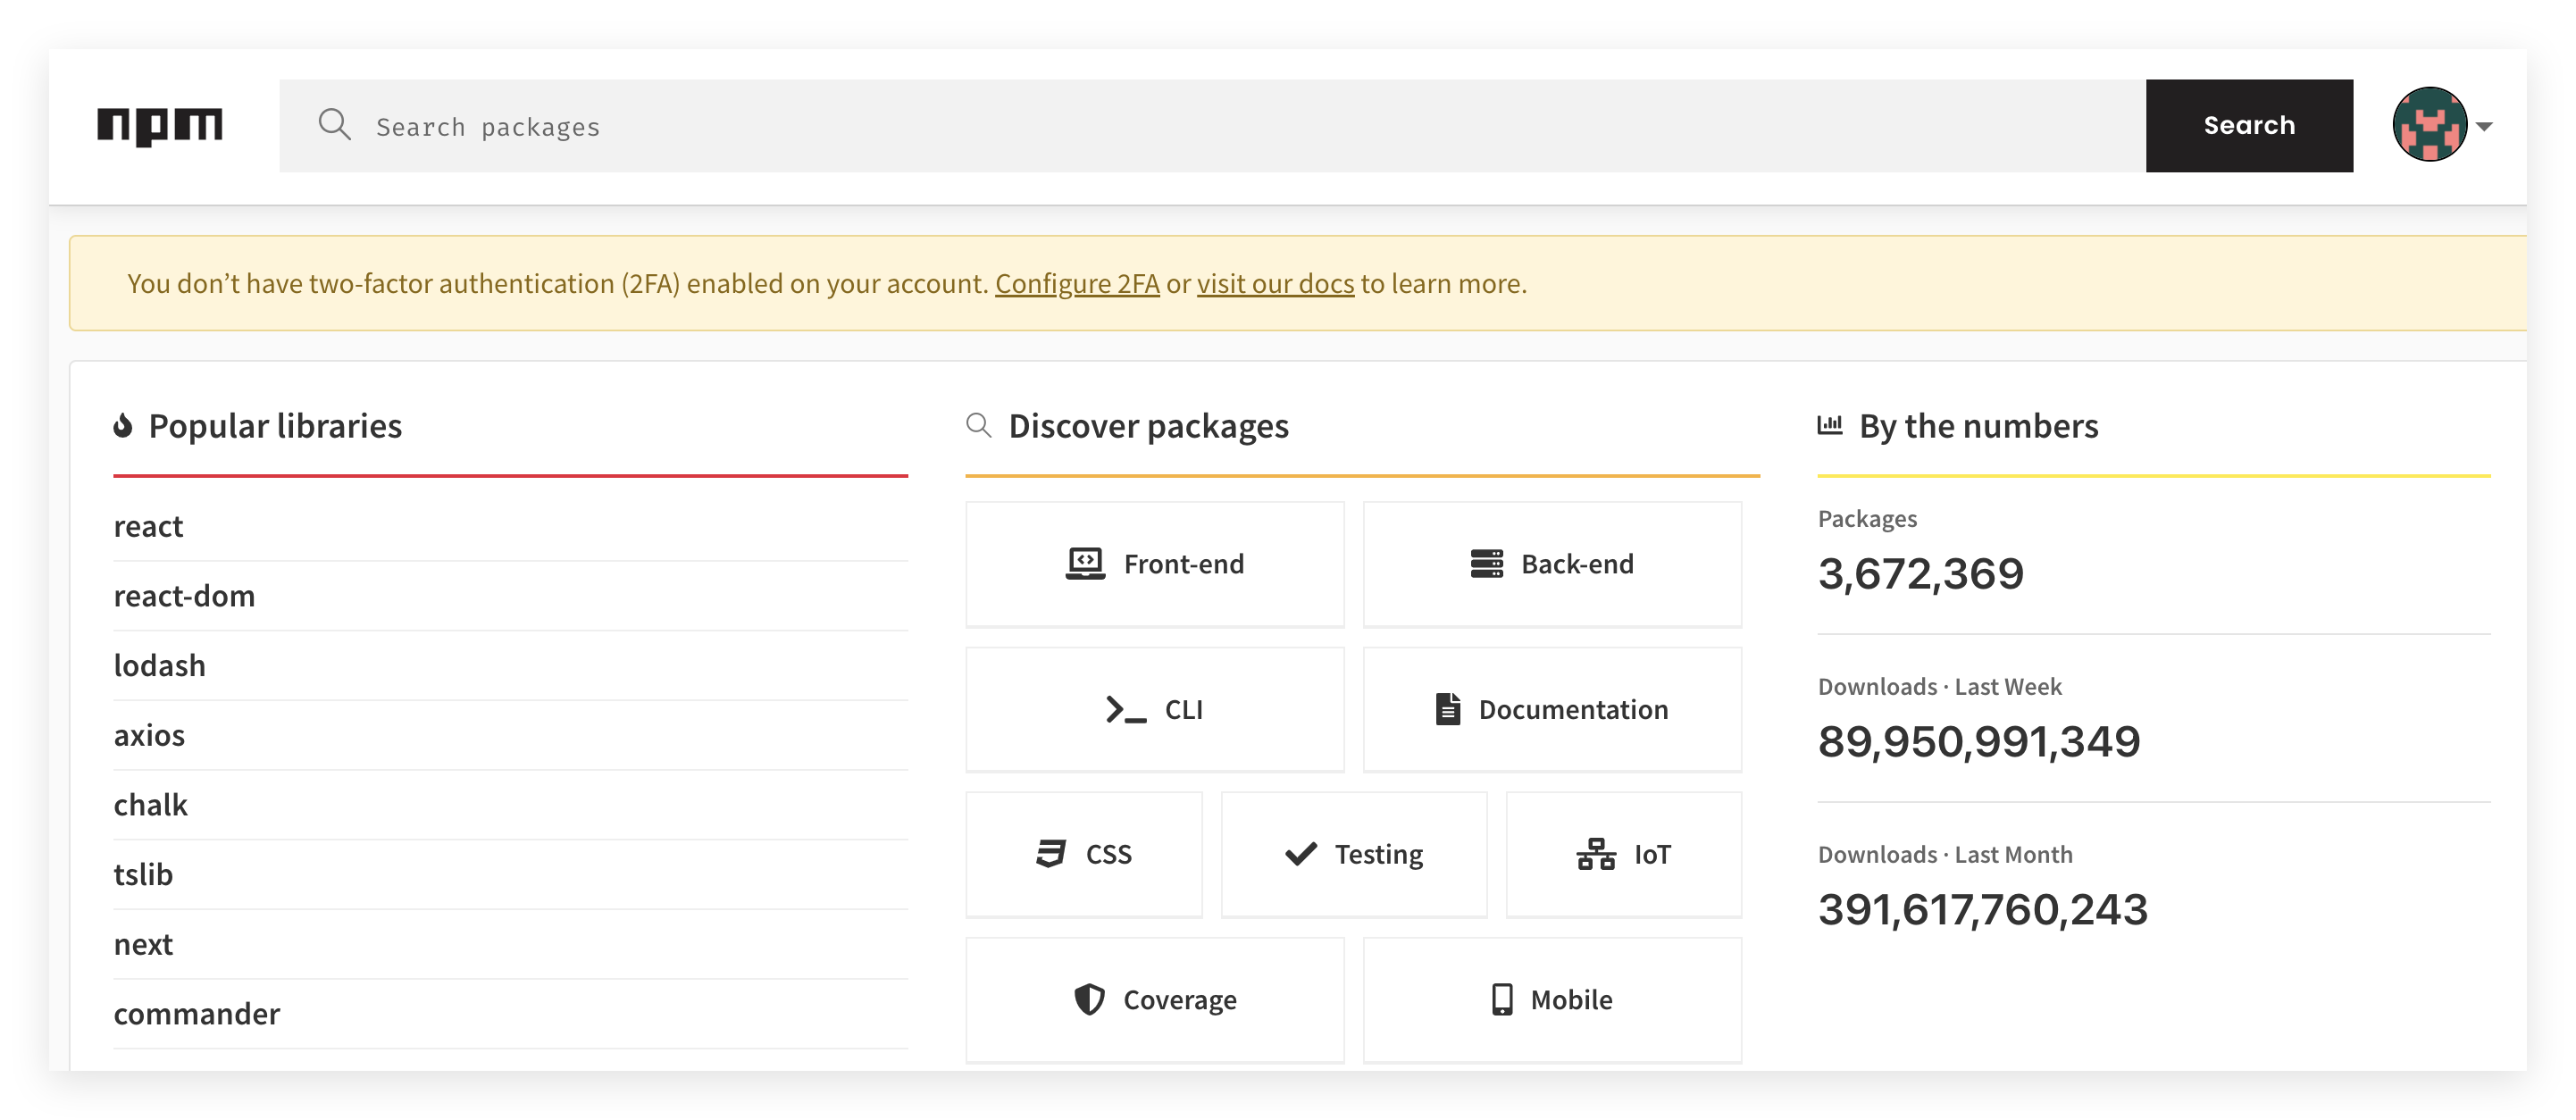Click the CLI terminal prompt icon
The width and height of the screenshot is (2576, 1120).
(1126, 710)
